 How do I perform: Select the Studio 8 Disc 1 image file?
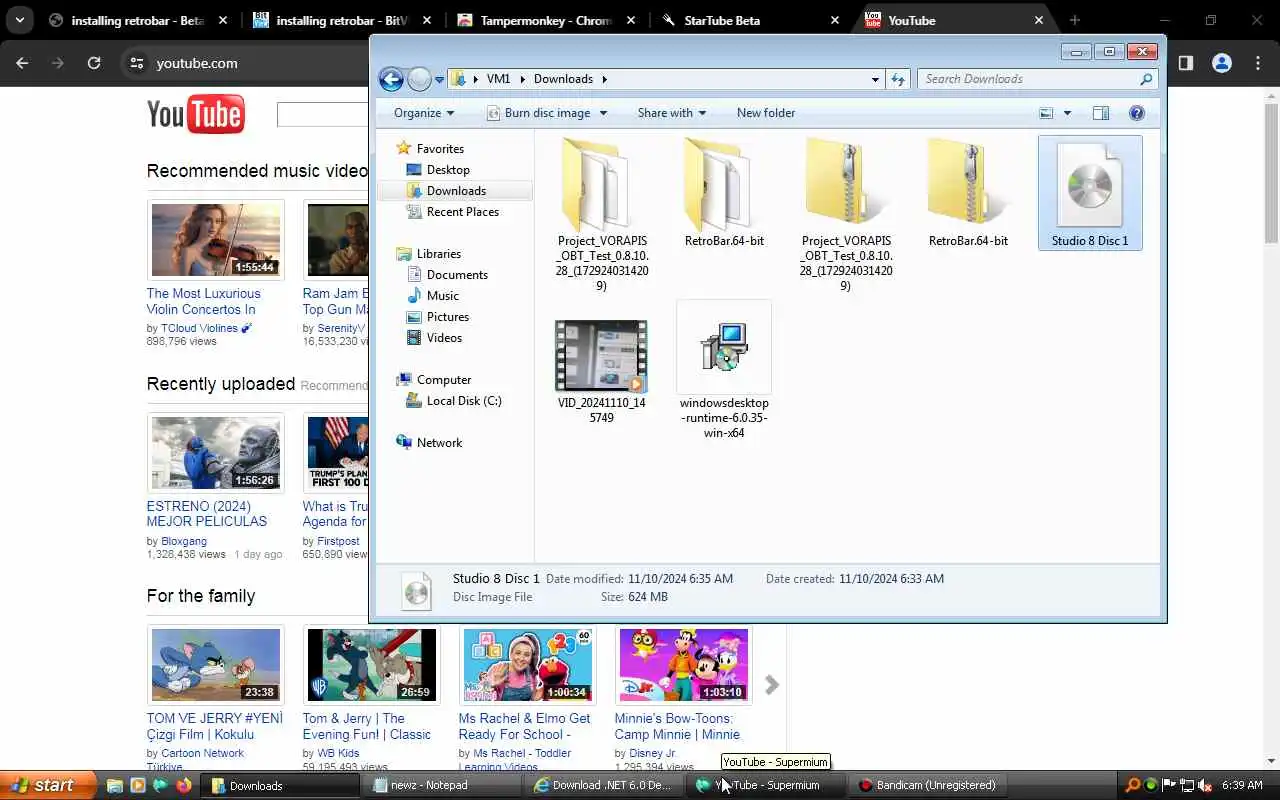coord(1090,193)
